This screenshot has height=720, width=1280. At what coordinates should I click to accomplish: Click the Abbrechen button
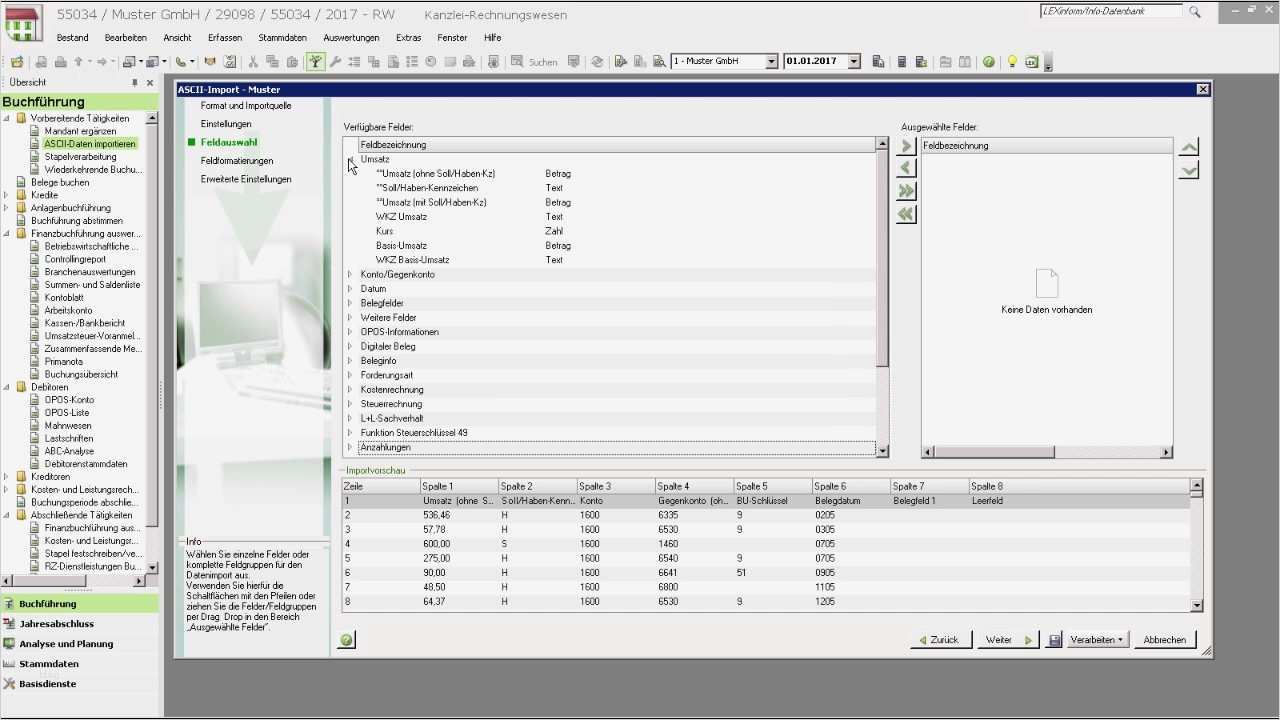[x=1164, y=640]
